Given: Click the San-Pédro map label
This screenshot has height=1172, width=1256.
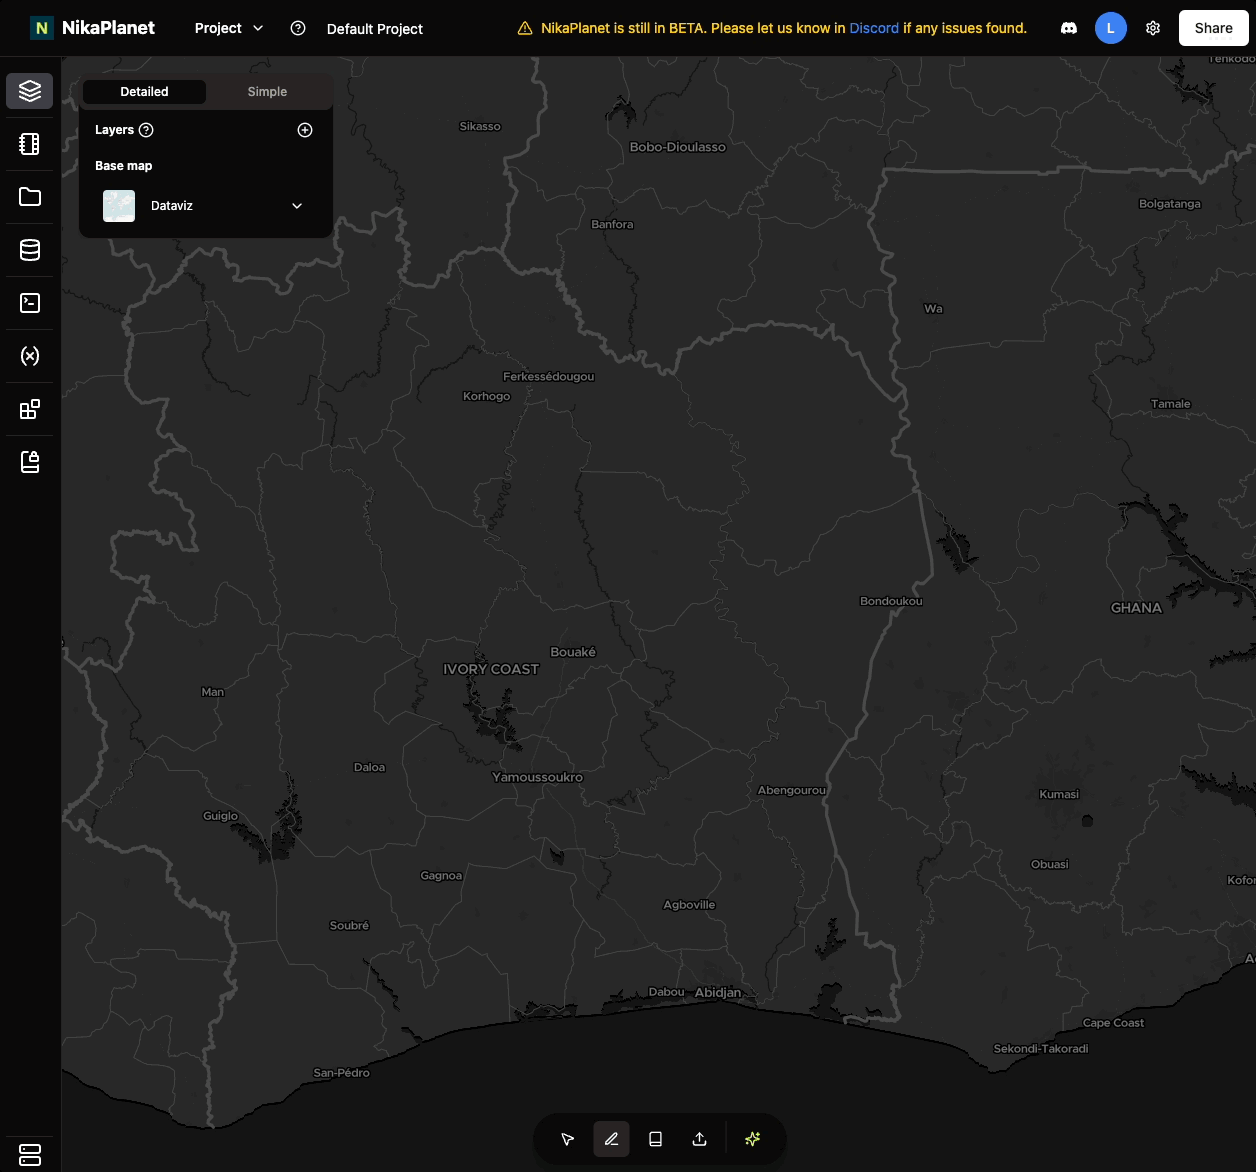Looking at the screenshot, I should pos(341,1073).
